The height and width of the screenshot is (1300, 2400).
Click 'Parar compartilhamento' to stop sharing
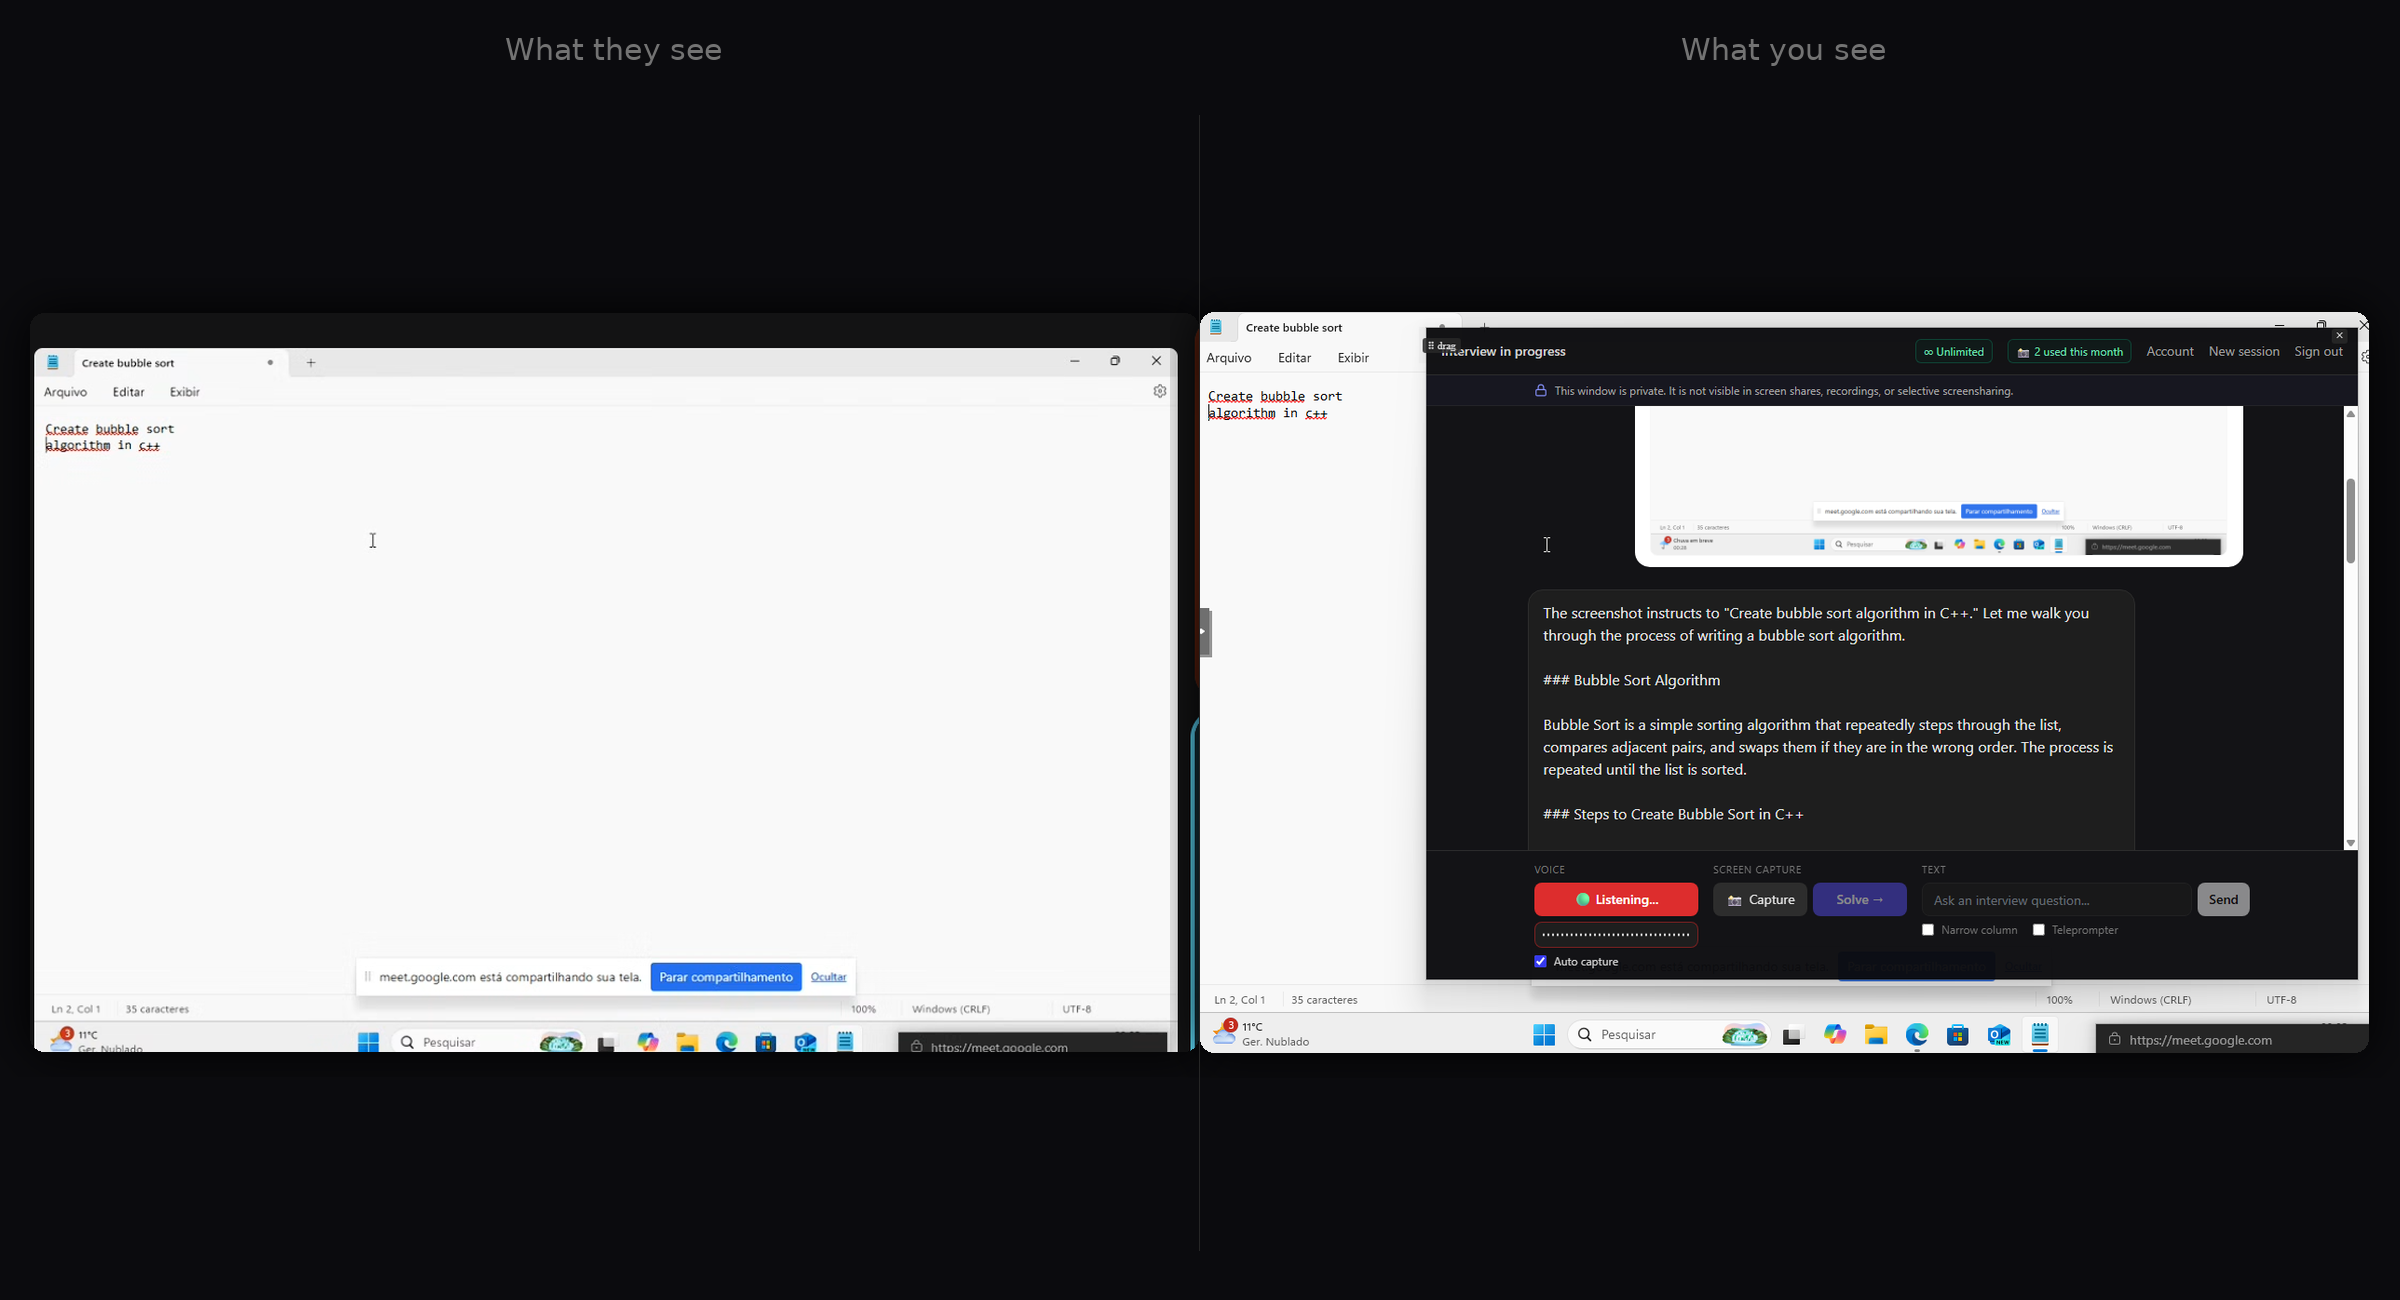[726, 977]
